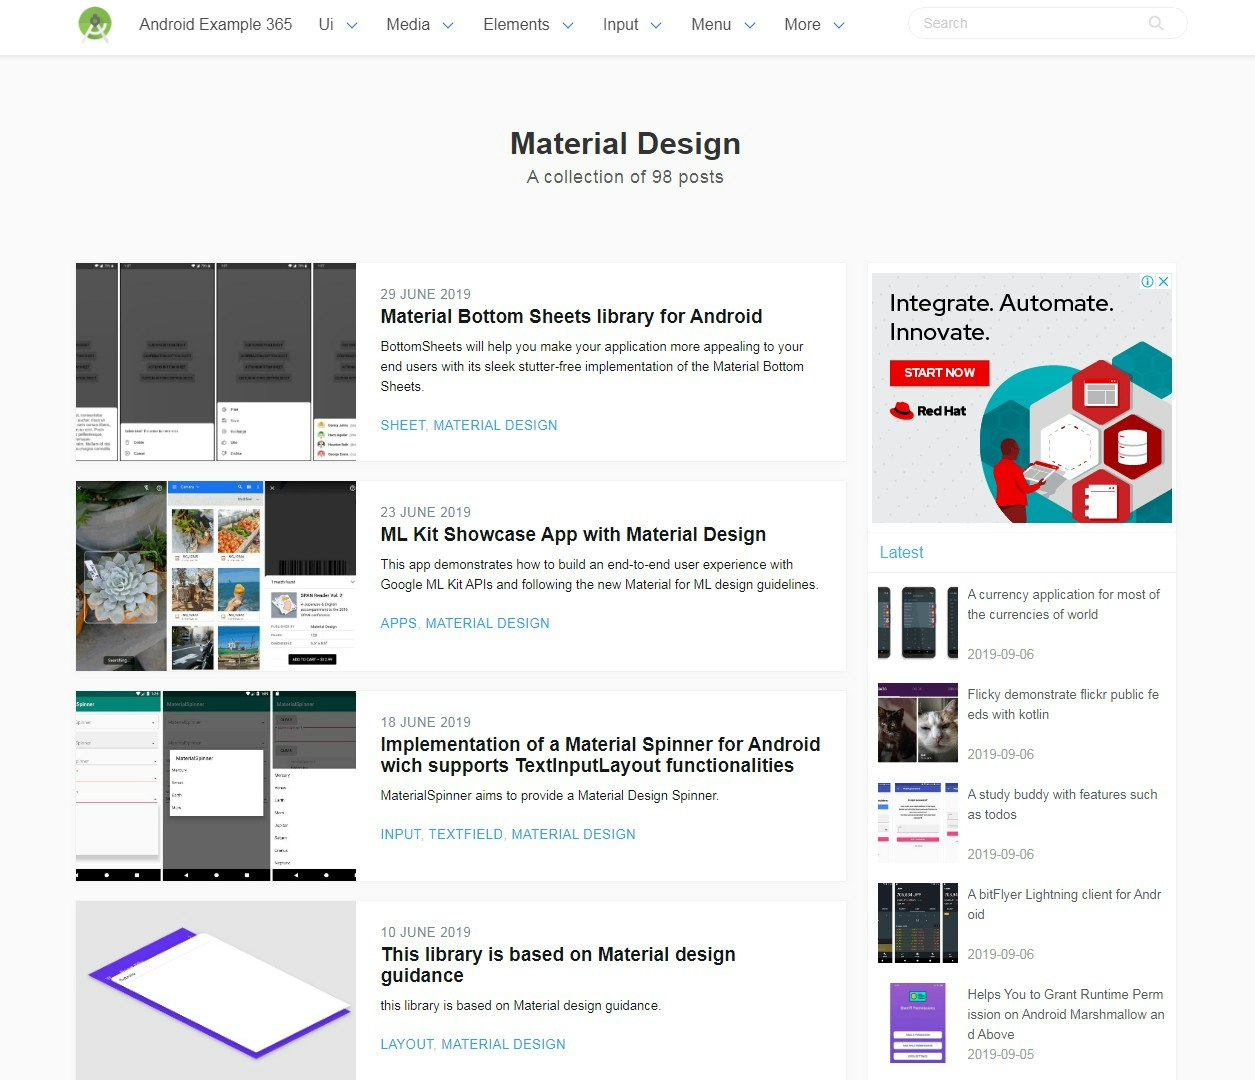Click the START NOW ad button
This screenshot has height=1080, width=1255.
pos(938,372)
